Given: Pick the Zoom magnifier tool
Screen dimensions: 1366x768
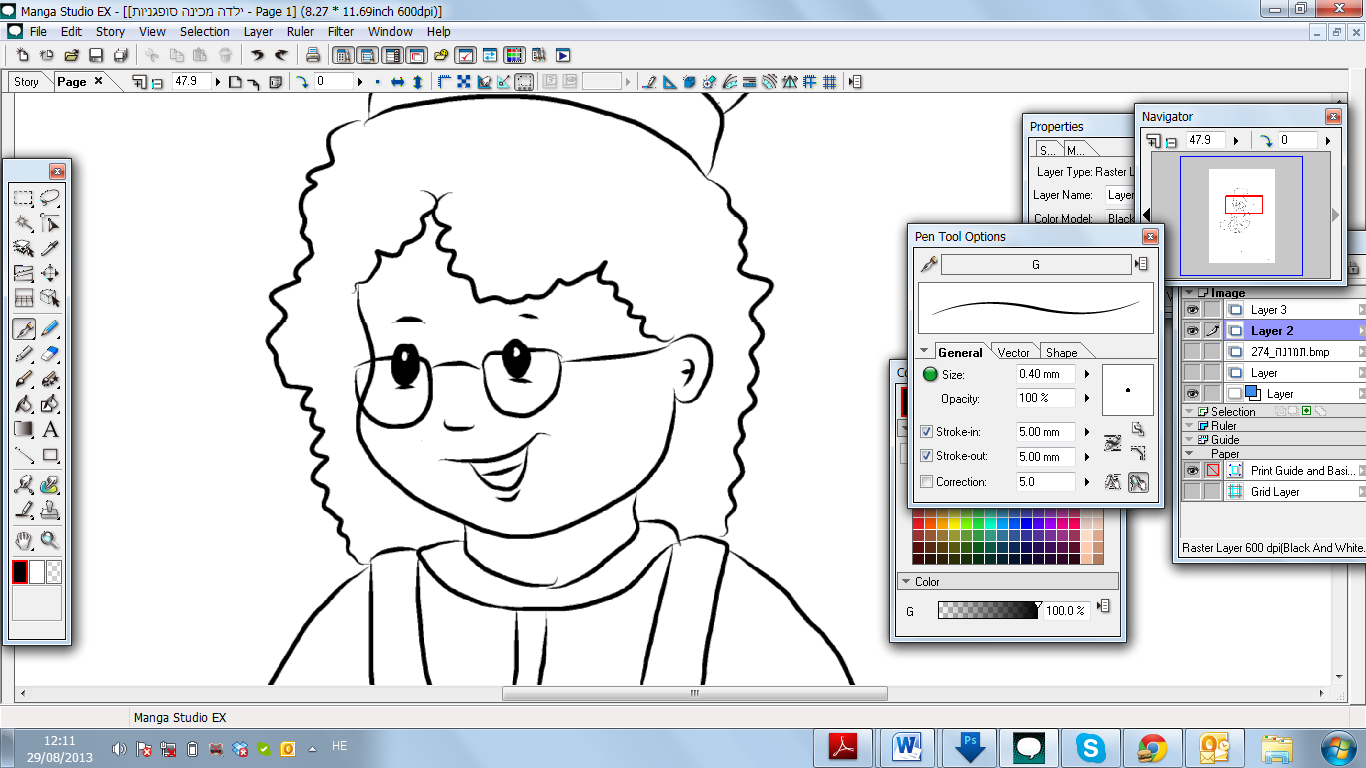Looking at the screenshot, I should pos(50,541).
